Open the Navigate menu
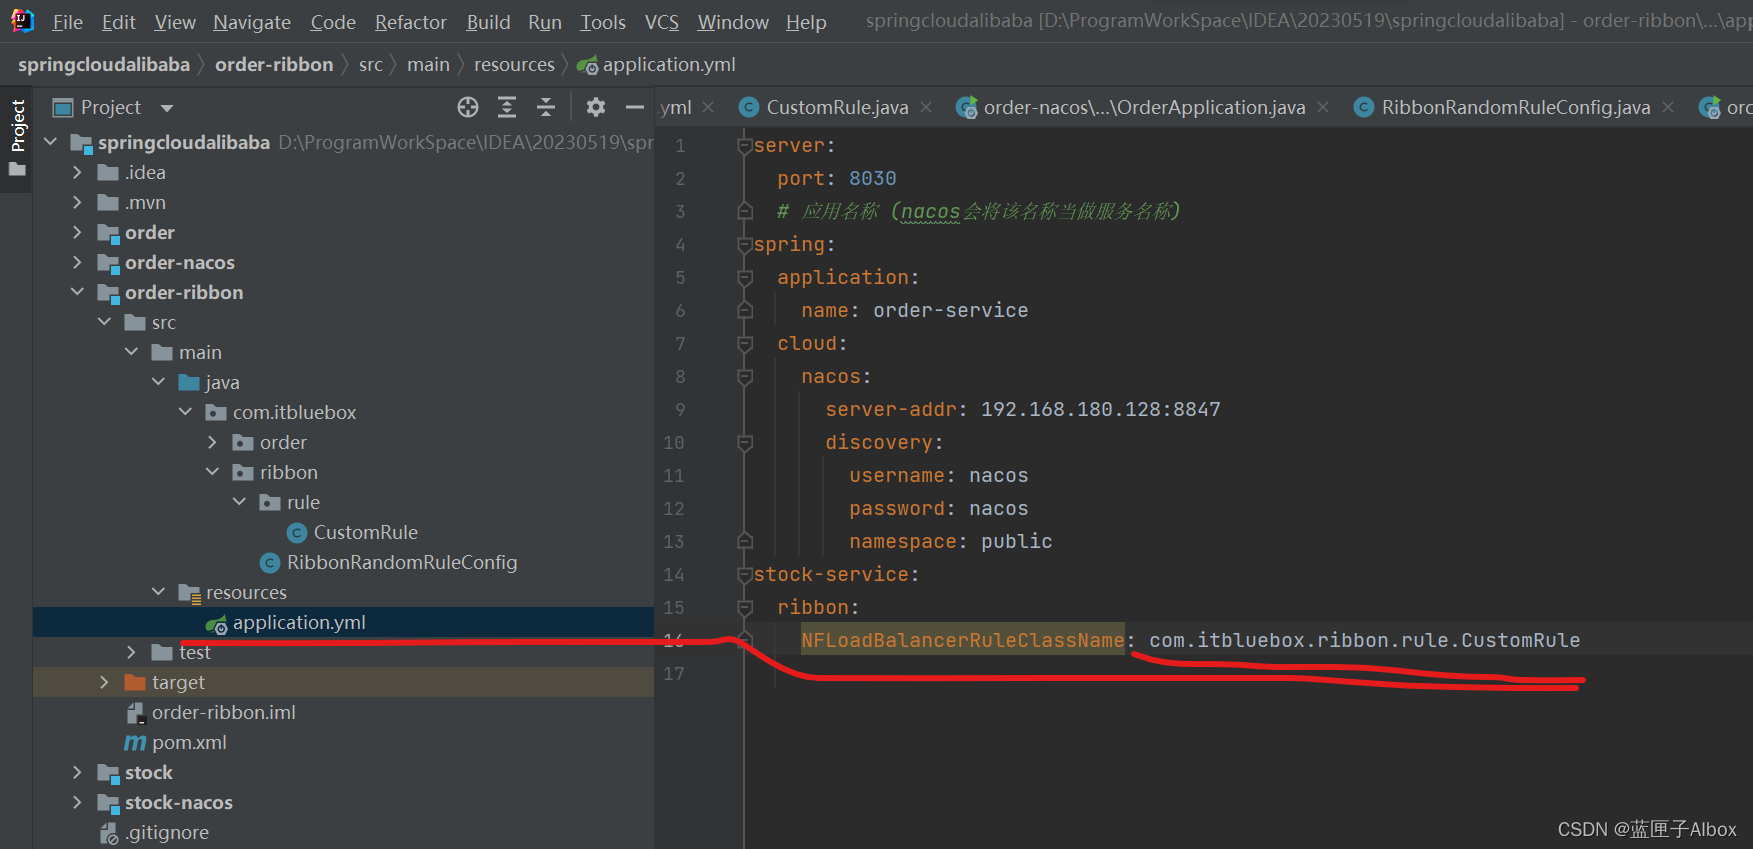Image resolution: width=1753 pixels, height=849 pixels. point(252,22)
